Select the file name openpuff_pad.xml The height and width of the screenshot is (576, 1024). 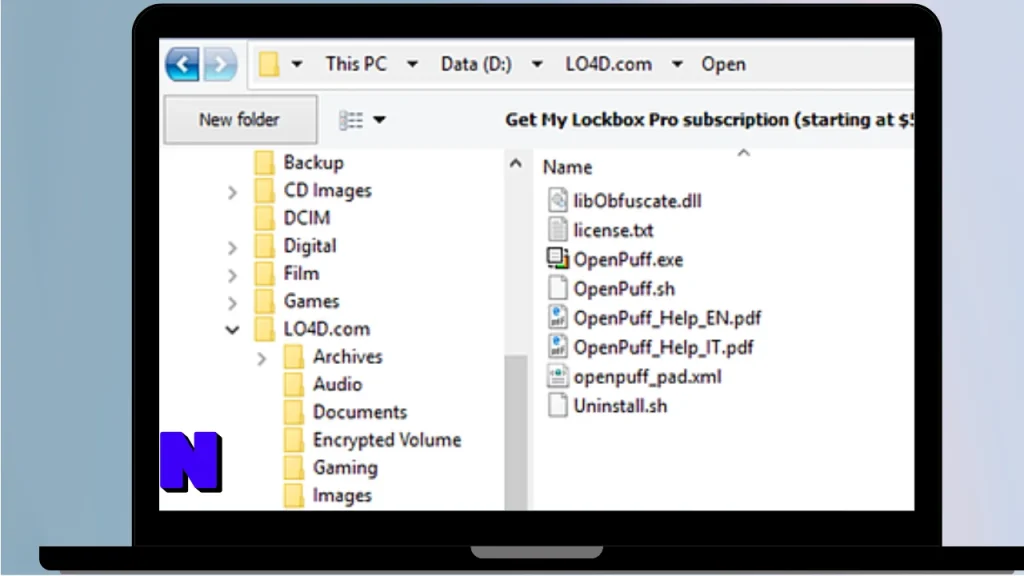pyautogui.click(x=647, y=377)
